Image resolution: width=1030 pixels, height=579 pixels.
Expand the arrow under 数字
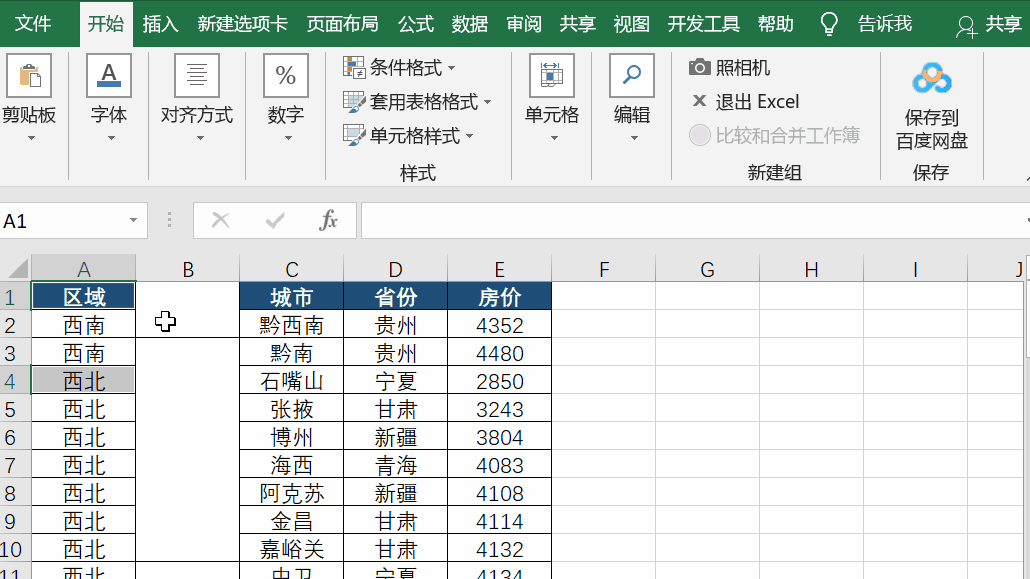tap(288, 138)
